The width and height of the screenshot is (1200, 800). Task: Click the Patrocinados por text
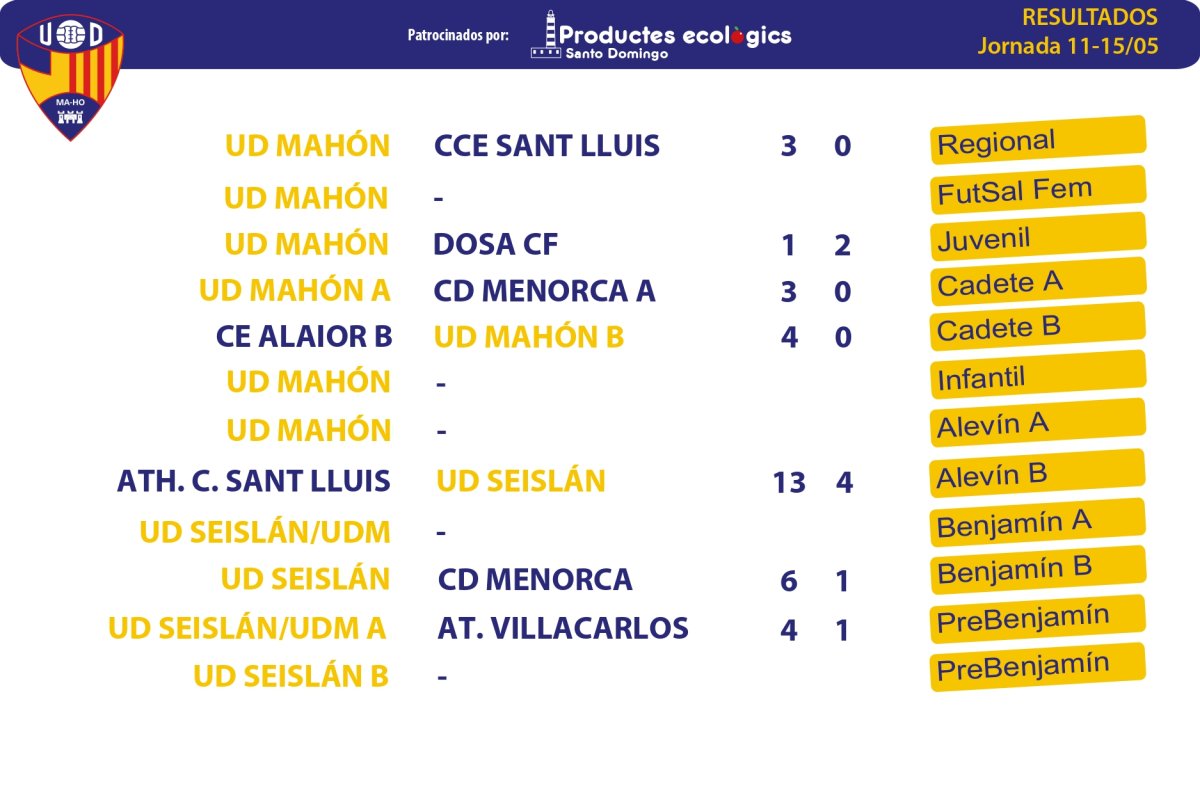pos(458,35)
